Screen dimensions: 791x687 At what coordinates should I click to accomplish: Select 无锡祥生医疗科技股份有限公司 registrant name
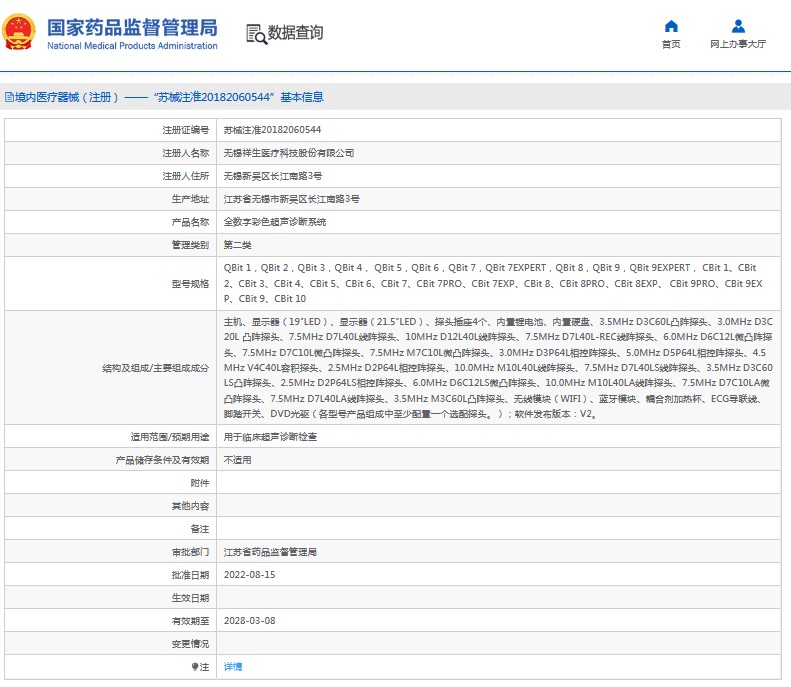(x=289, y=153)
